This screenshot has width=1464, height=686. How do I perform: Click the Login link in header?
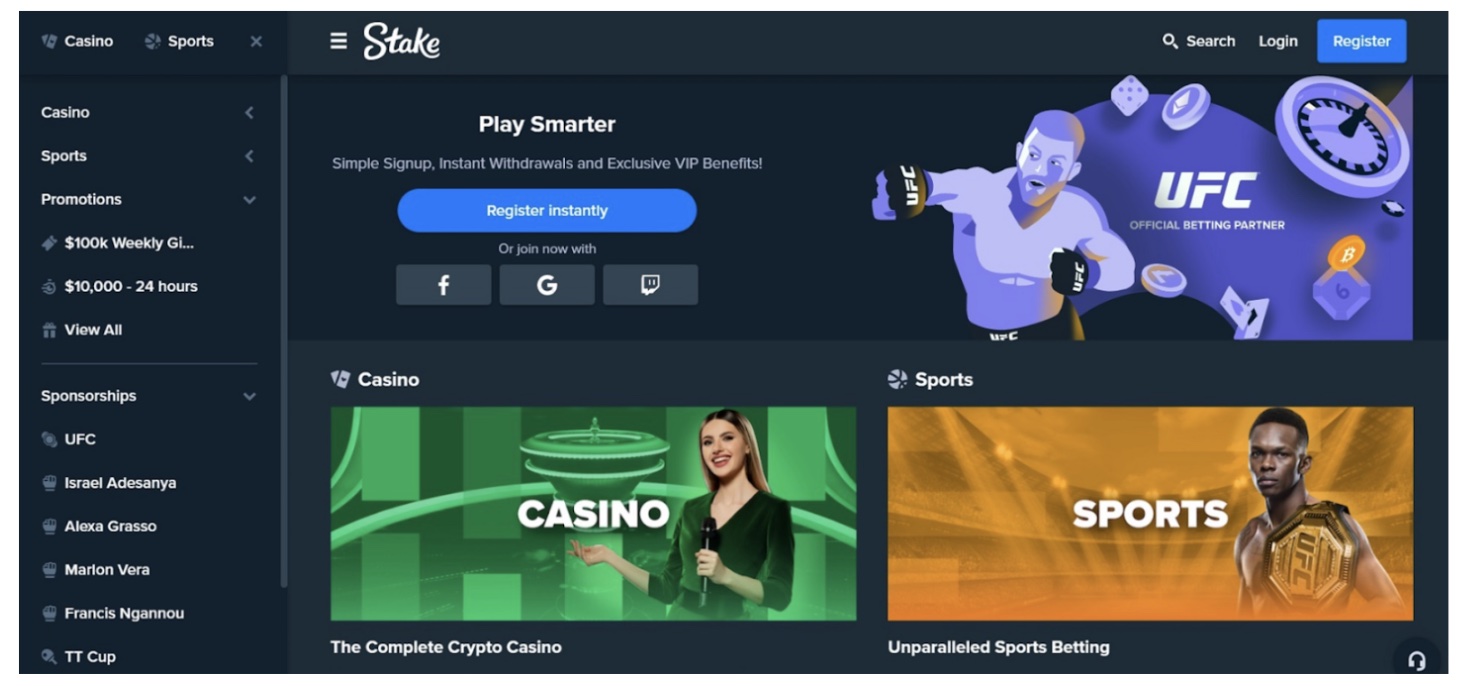tap(1278, 41)
